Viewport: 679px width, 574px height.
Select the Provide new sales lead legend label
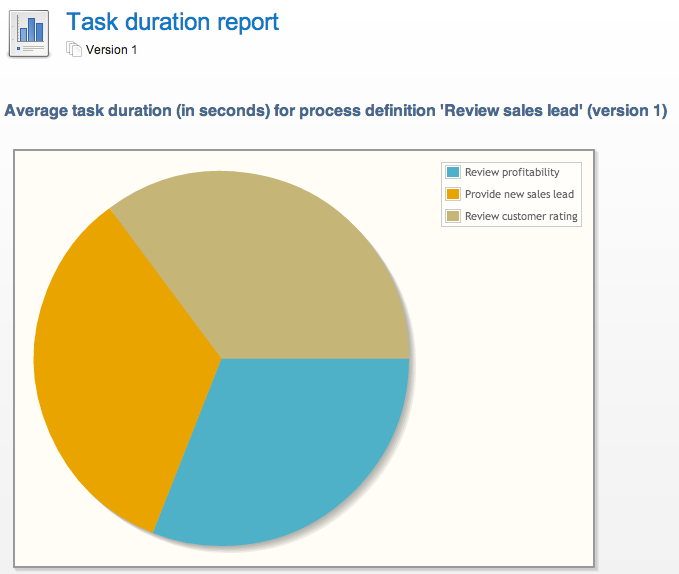(x=519, y=194)
